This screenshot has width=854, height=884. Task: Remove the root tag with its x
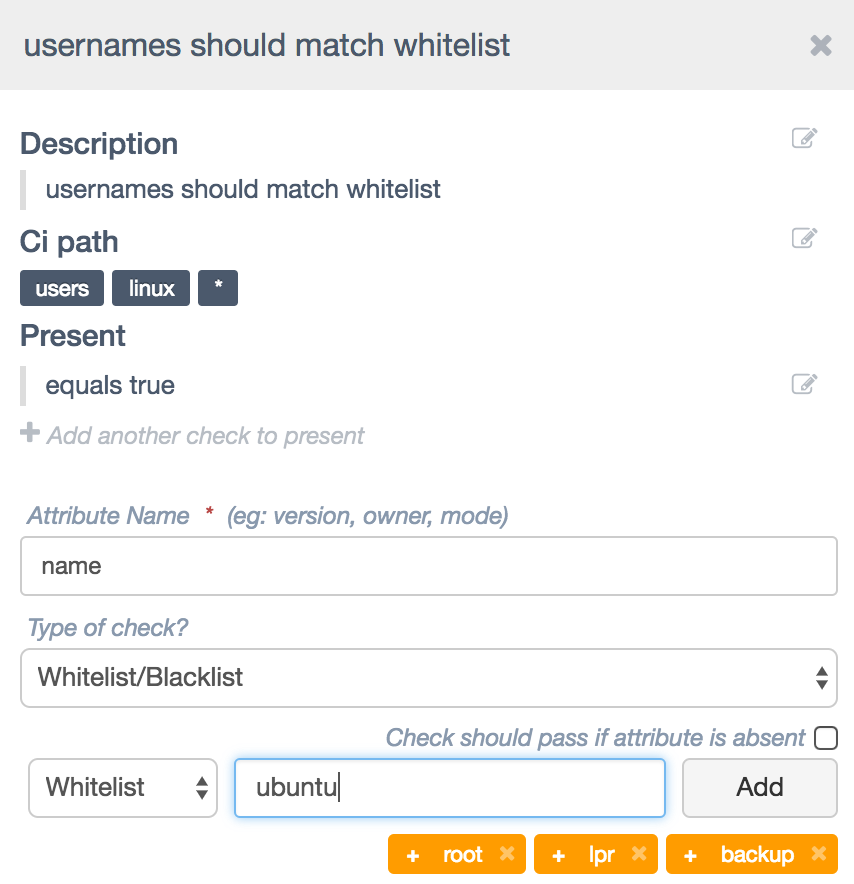coord(507,854)
